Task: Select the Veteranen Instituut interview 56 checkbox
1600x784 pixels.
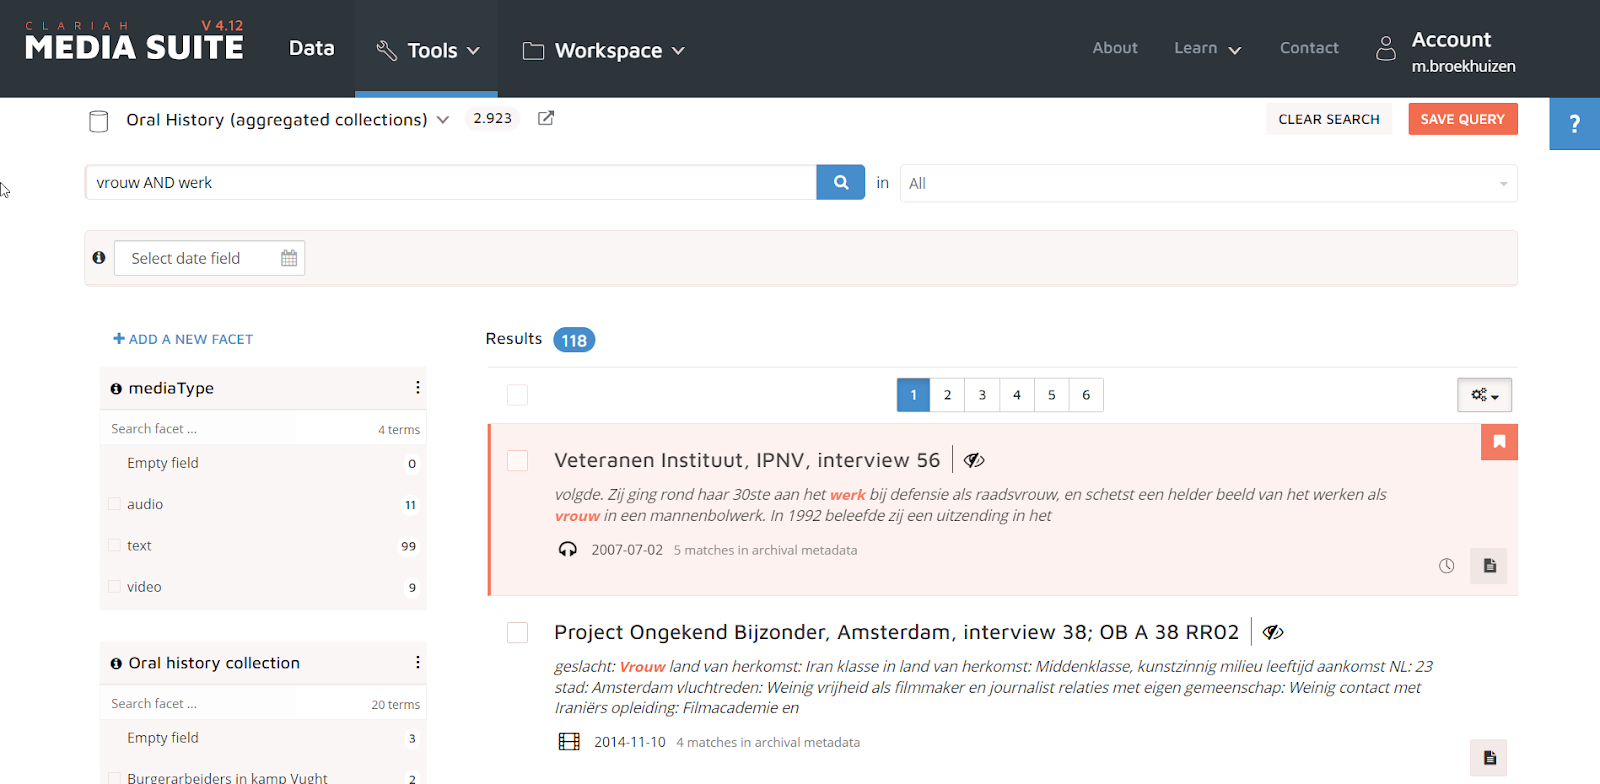Action: pyautogui.click(x=517, y=461)
